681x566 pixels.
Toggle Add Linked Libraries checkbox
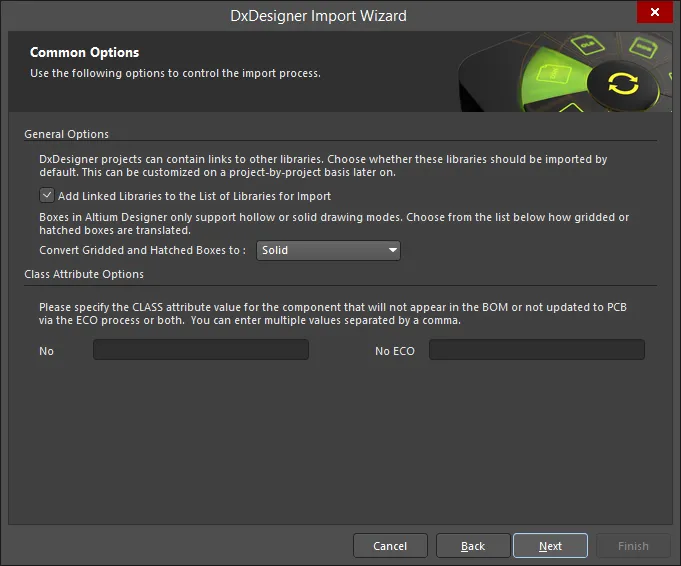pos(47,195)
